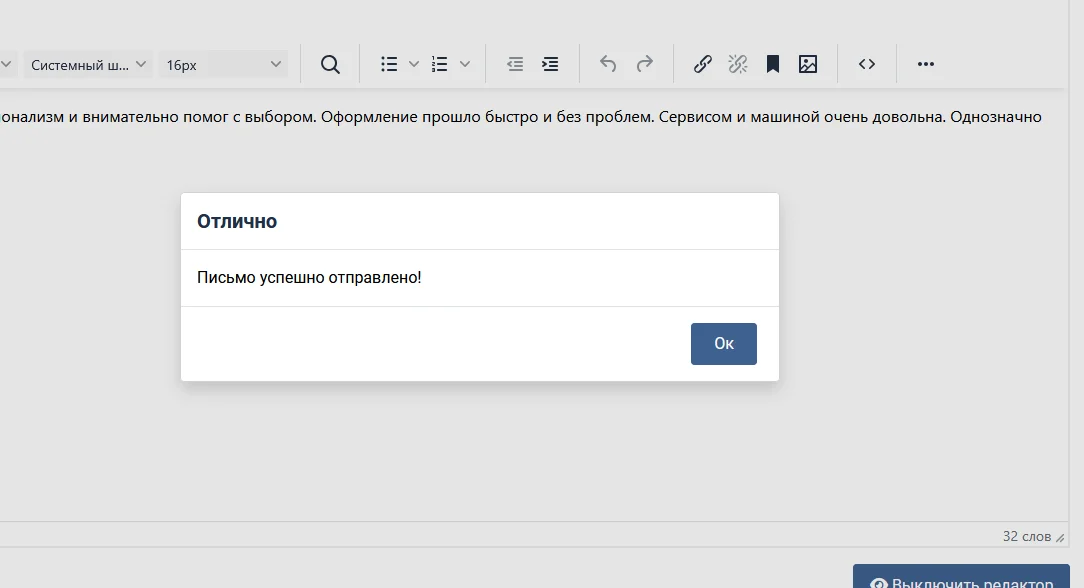Open find and replace search icon
1084x588 pixels.
coord(330,64)
